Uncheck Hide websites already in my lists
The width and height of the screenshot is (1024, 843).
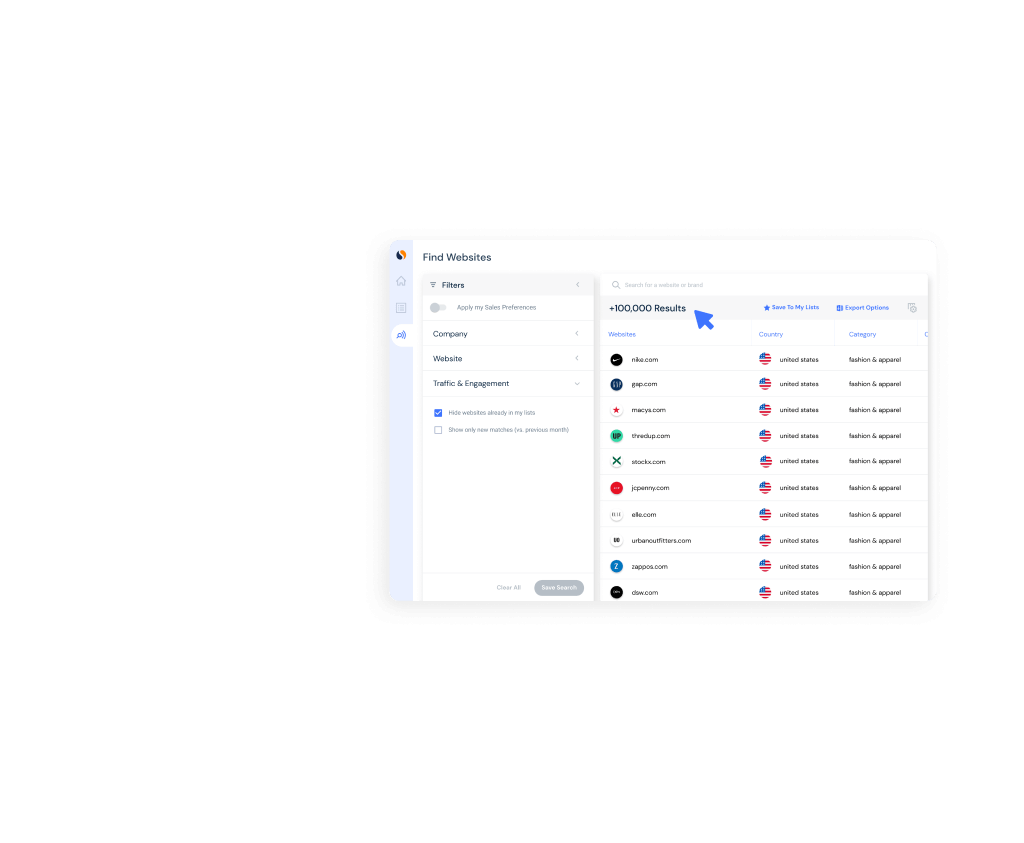coord(438,413)
